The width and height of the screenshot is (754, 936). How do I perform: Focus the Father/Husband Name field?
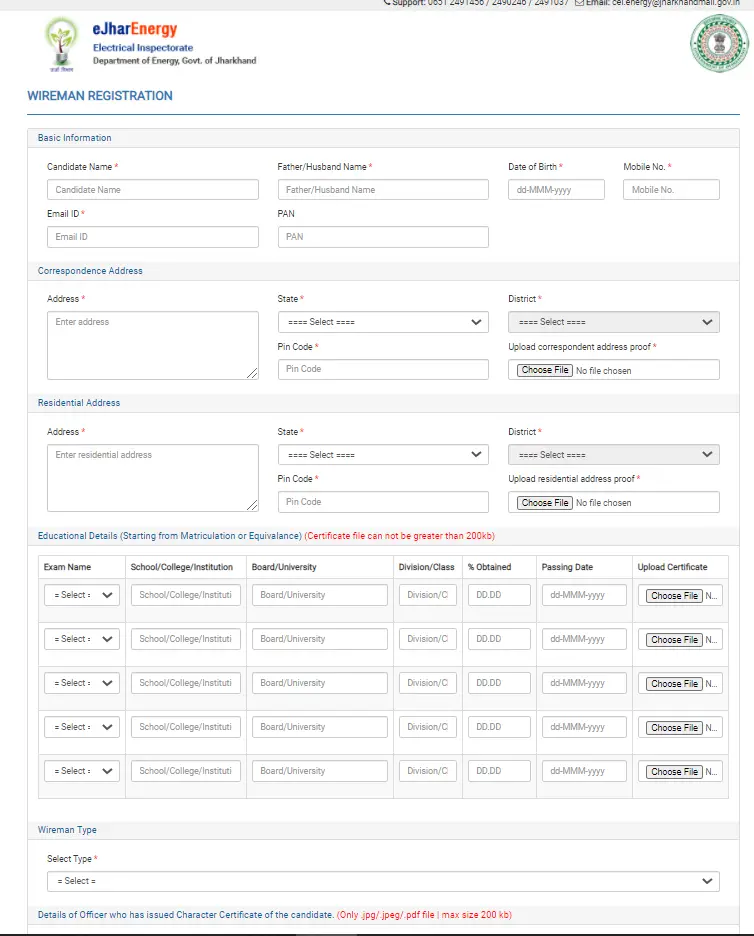click(383, 190)
